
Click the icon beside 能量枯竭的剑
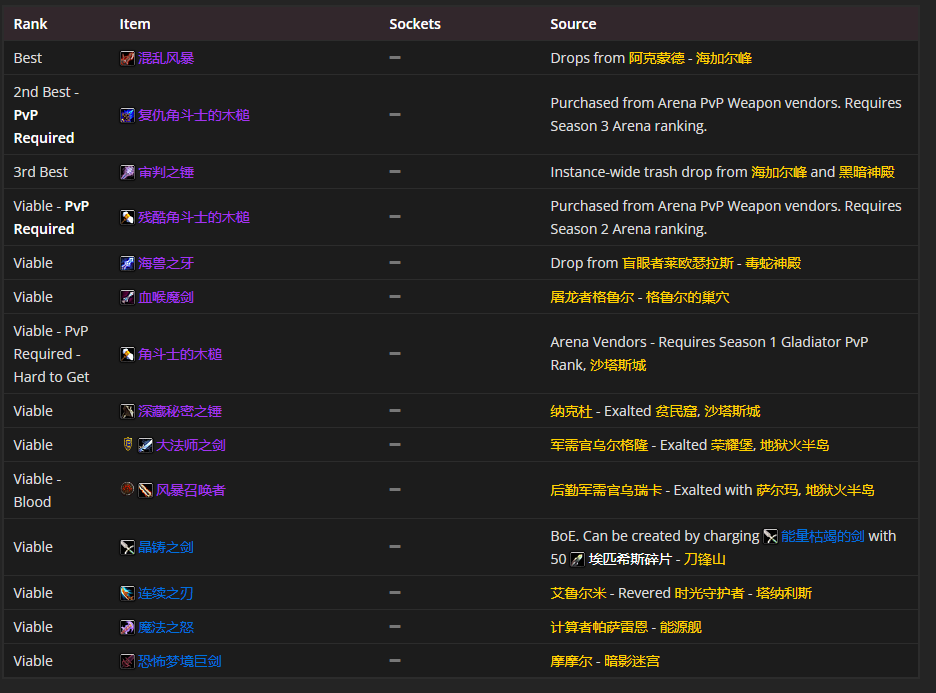770,536
